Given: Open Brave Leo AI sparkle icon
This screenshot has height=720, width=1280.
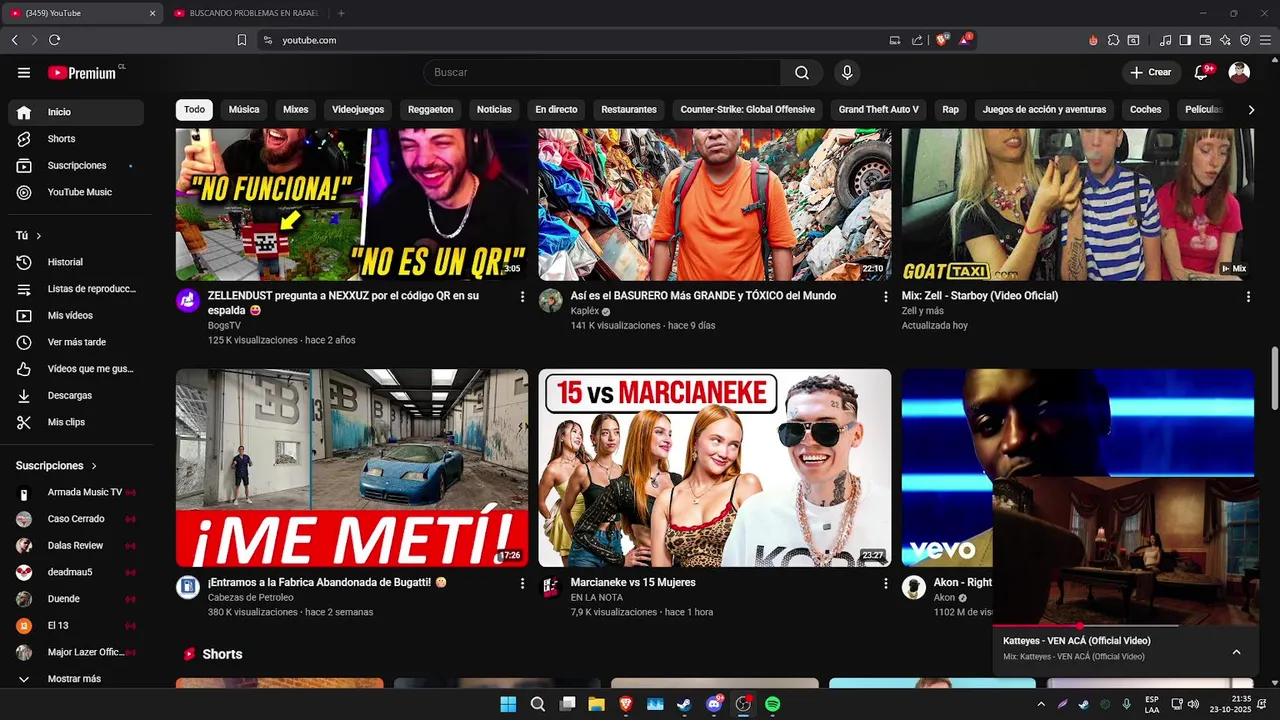Looking at the screenshot, I should tap(1225, 40).
